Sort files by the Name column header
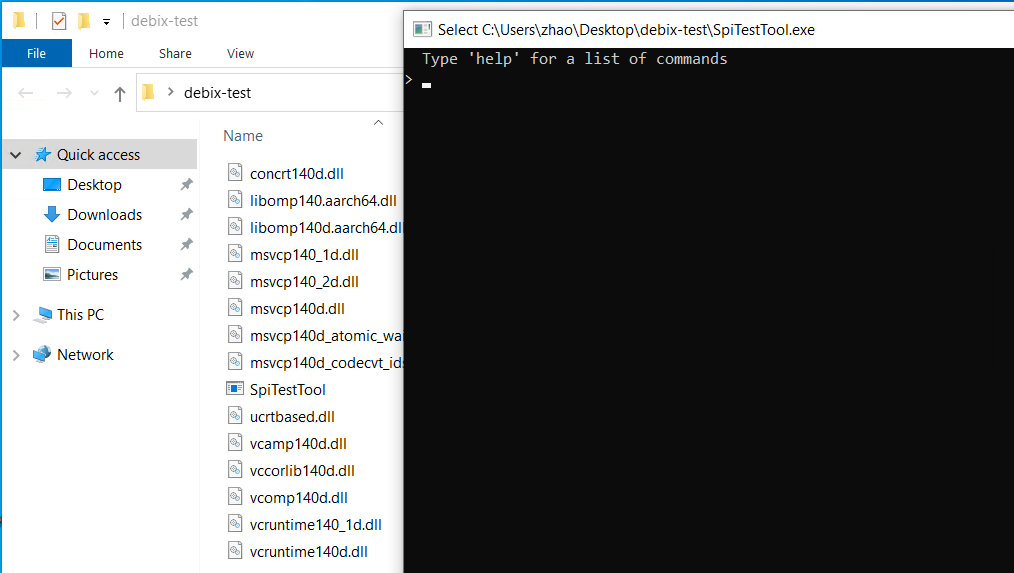 point(243,136)
